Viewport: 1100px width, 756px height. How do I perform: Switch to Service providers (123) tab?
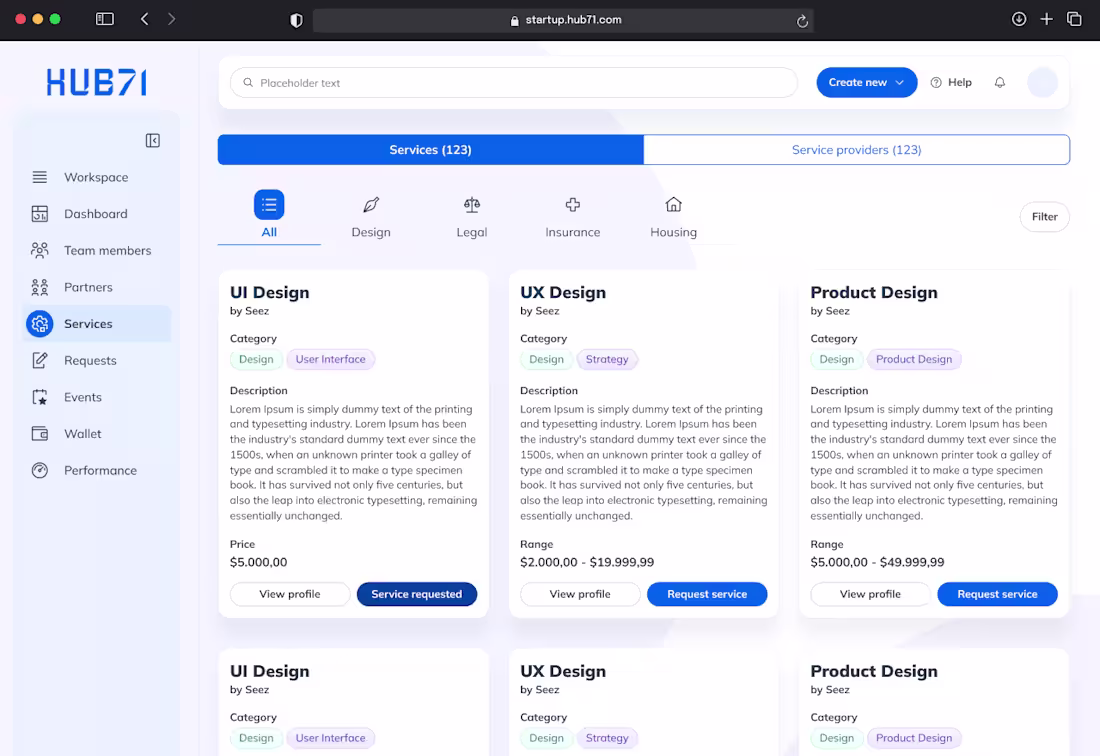tap(856, 149)
